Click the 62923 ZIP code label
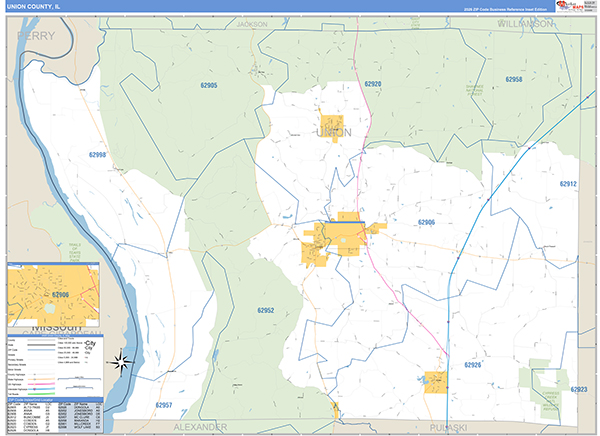This screenshot has width=600, height=436. coord(579,389)
